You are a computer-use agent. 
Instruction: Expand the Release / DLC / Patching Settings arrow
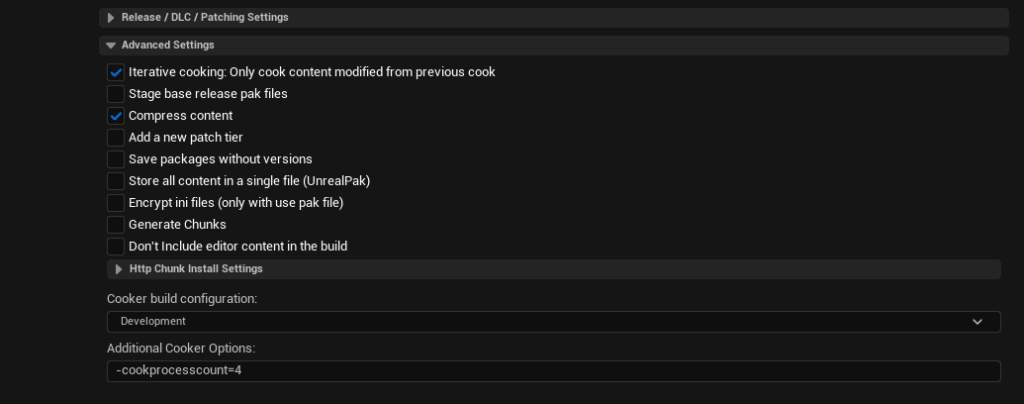coord(110,18)
